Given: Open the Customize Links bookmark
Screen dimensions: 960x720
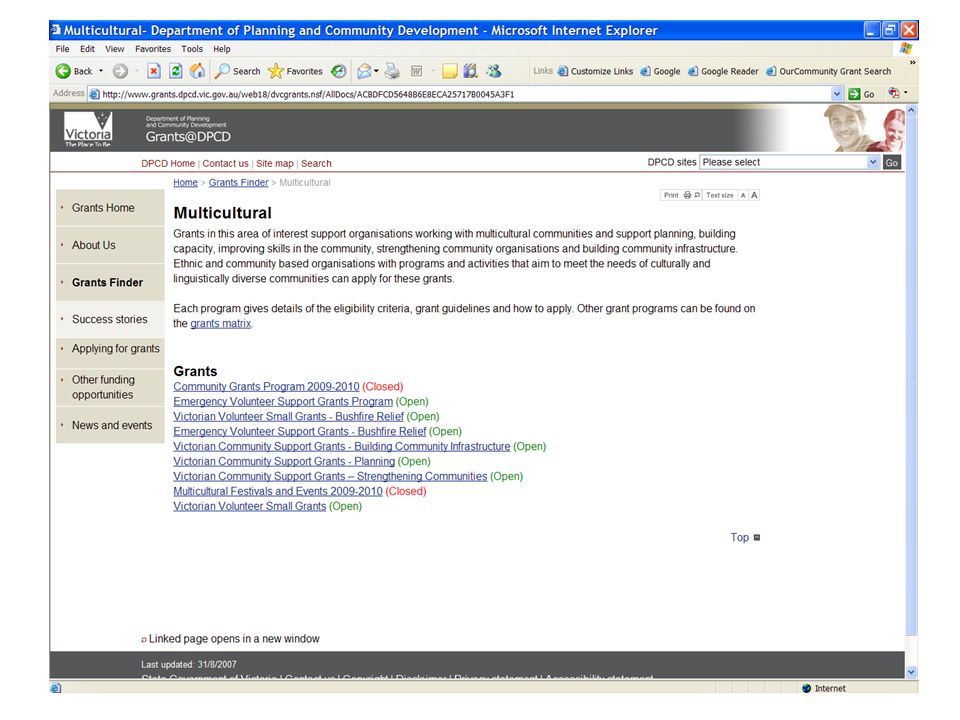Looking at the screenshot, I should pyautogui.click(x=595, y=72).
